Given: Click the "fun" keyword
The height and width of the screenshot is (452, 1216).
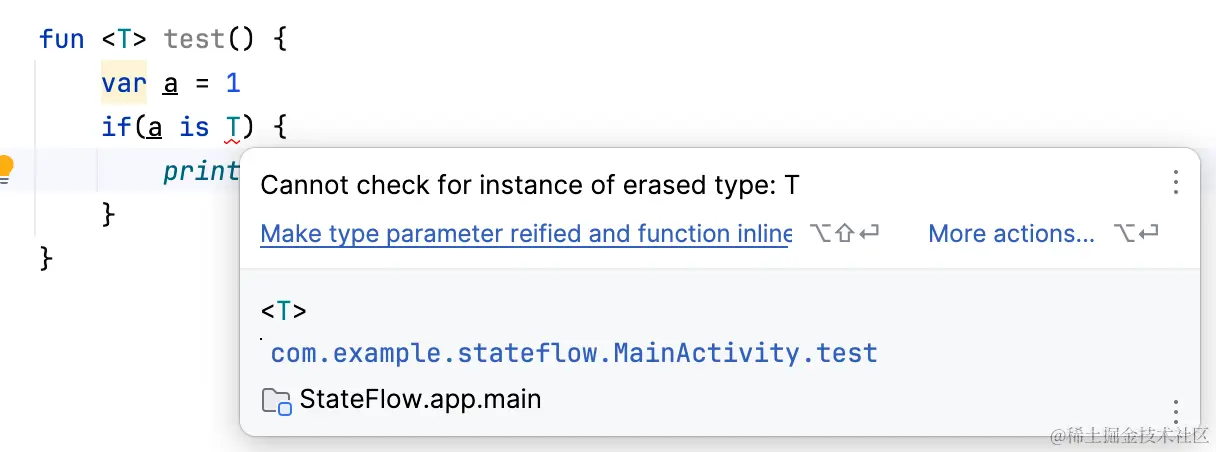Looking at the screenshot, I should [x=62, y=40].
